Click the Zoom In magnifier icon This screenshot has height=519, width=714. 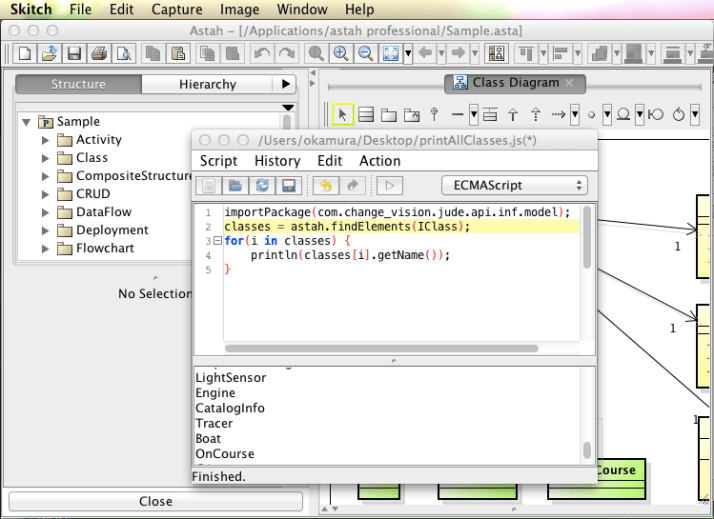click(341, 54)
